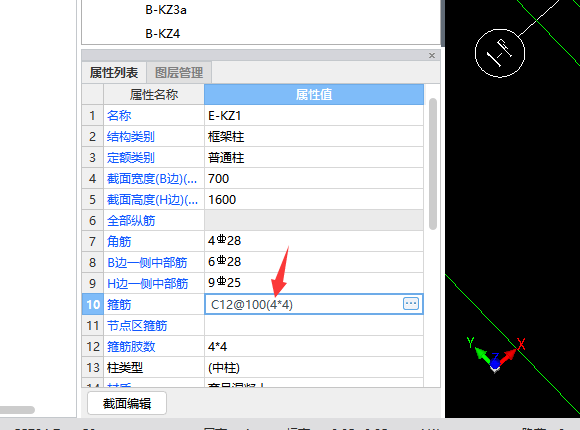Open 截面编辑 button

pyautogui.click(x=127, y=403)
